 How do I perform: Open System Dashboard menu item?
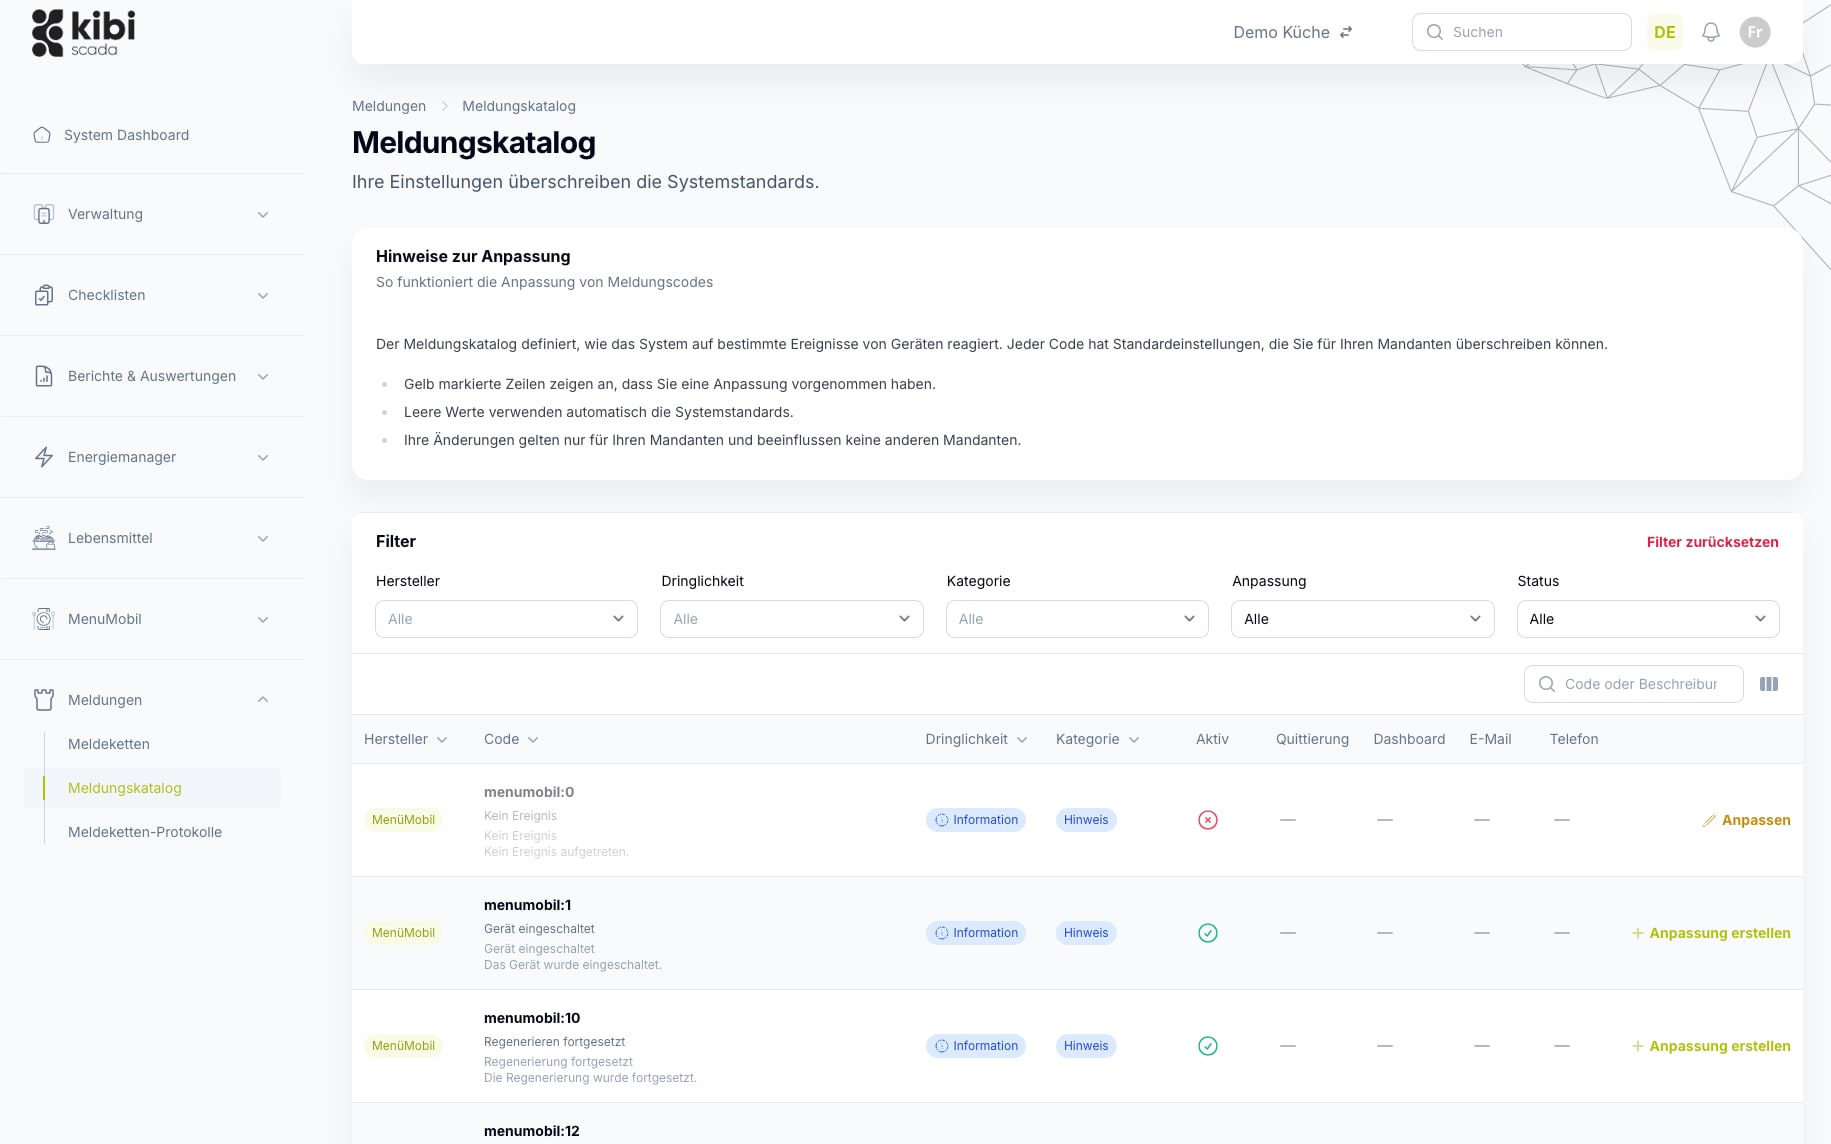[126, 135]
